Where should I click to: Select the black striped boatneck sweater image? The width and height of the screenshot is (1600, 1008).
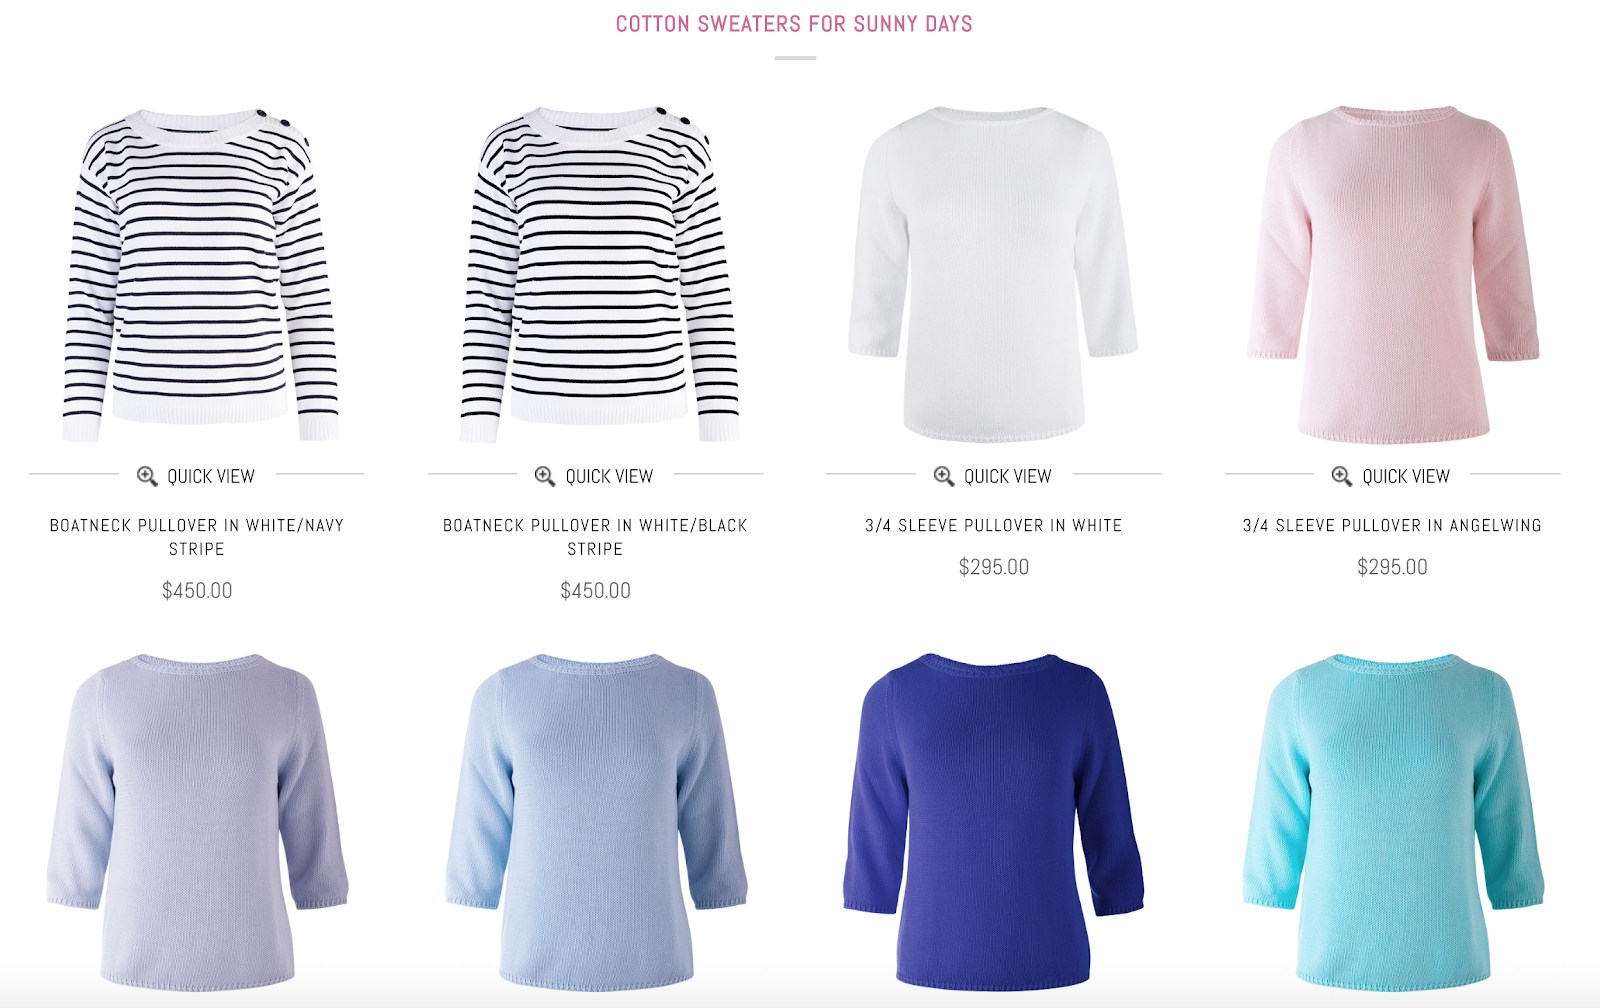[599, 273]
